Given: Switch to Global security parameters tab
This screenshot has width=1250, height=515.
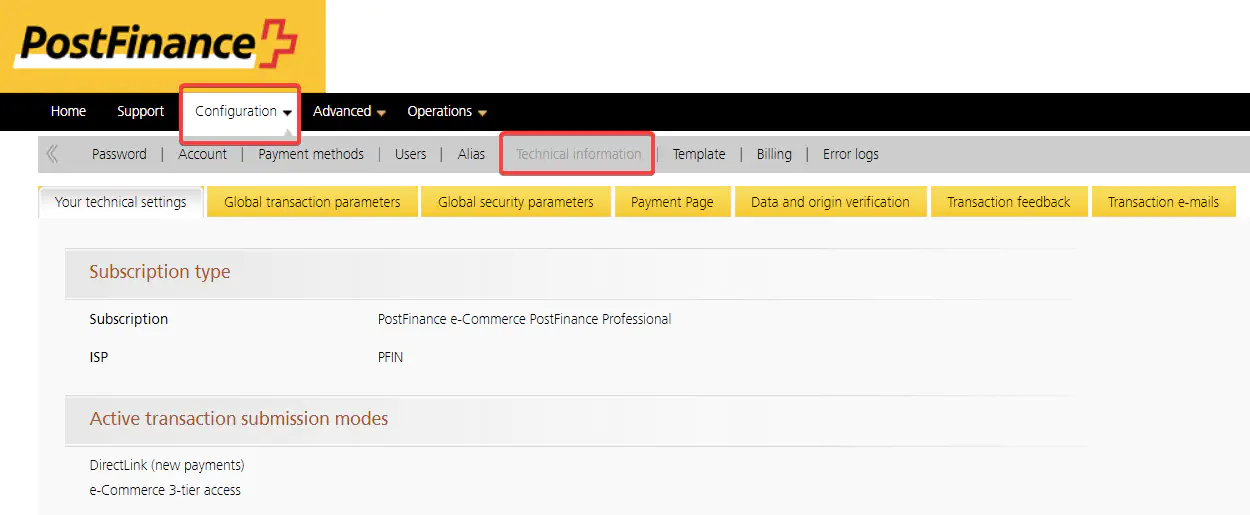Looking at the screenshot, I should 515,202.
